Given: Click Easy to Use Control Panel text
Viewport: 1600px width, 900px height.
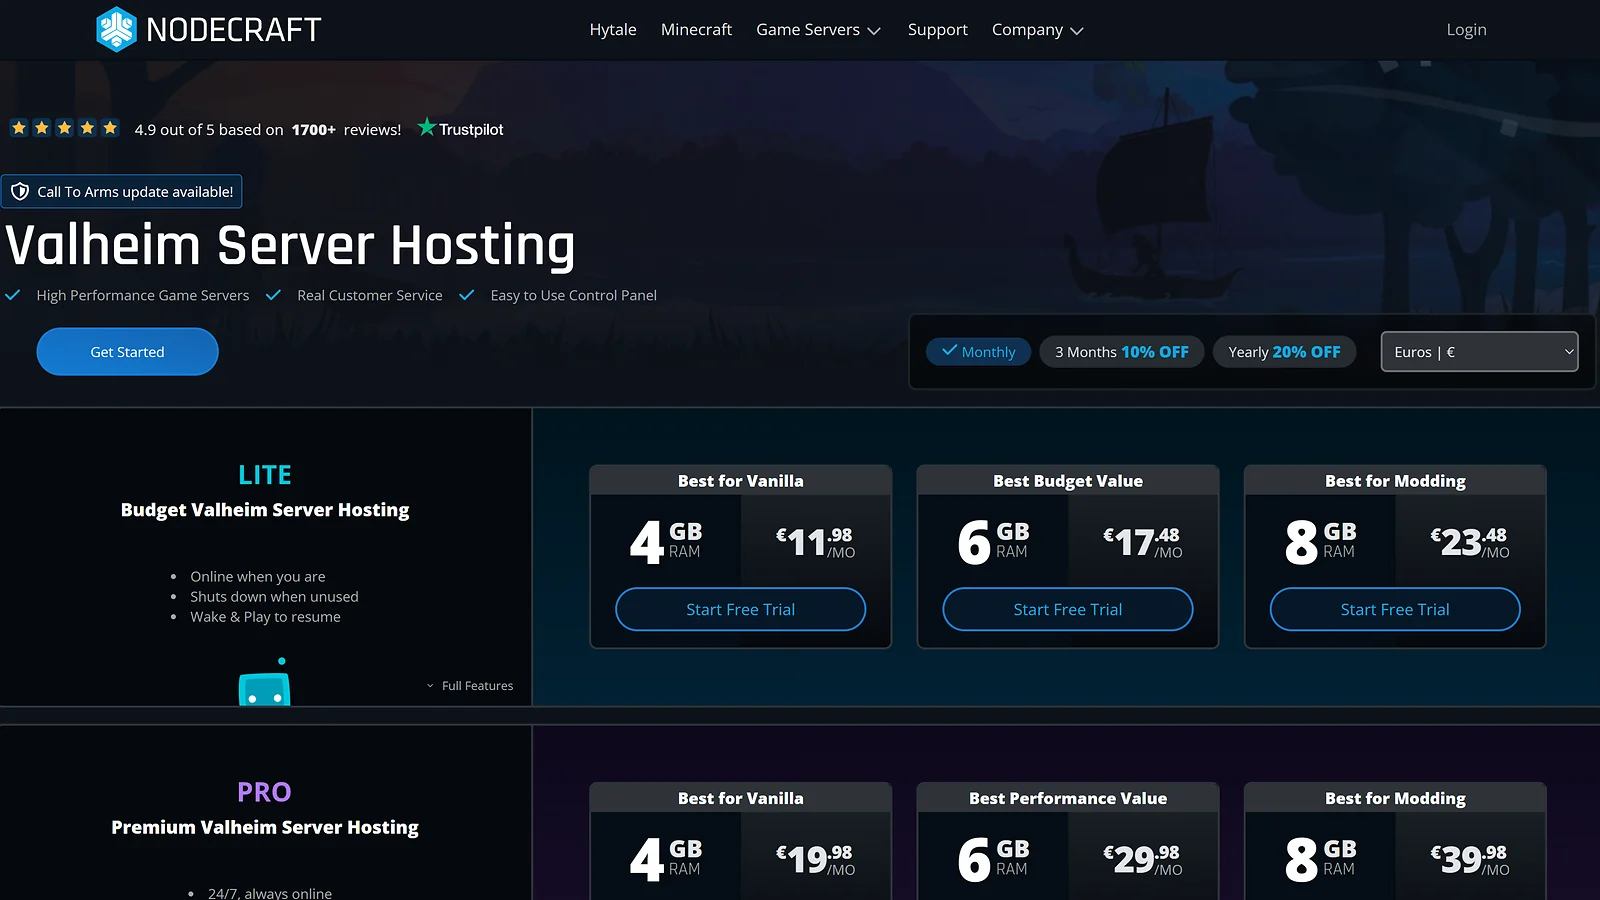Looking at the screenshot, I should 573,295.
